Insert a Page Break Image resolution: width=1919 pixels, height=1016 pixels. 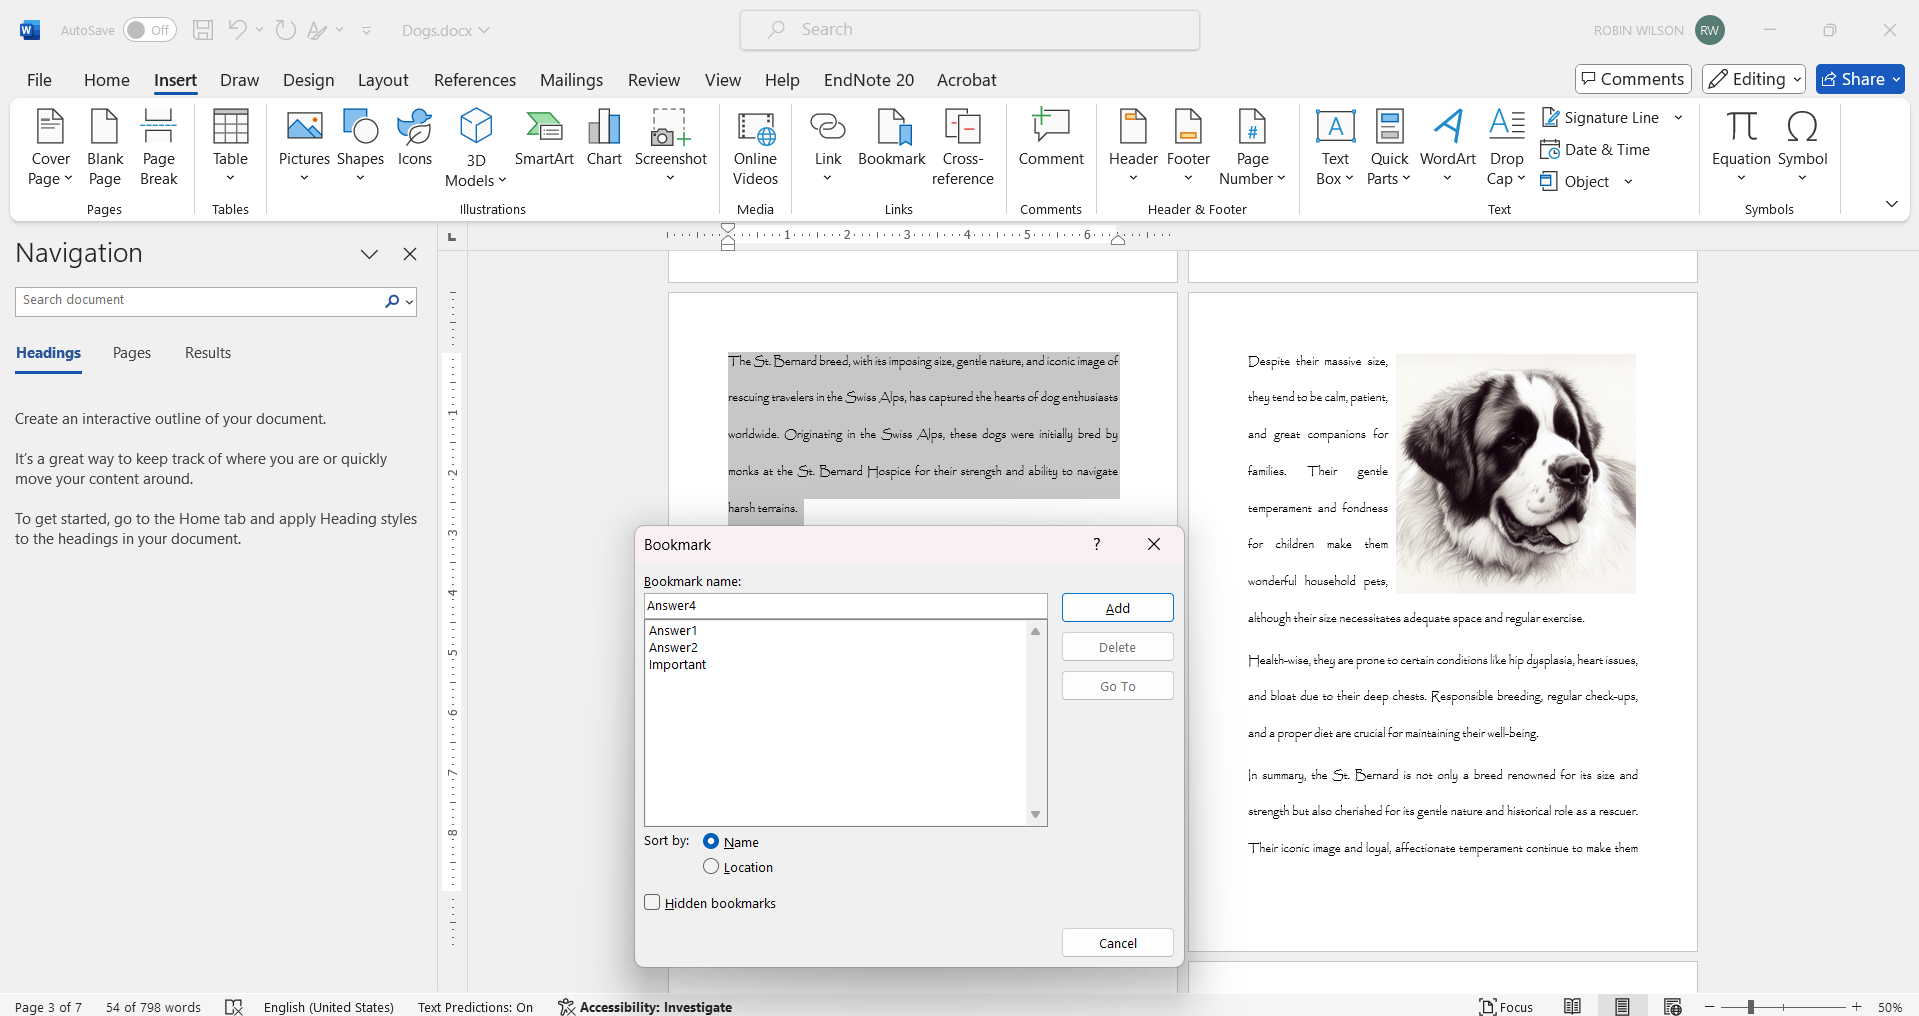(x=157, y=145)
